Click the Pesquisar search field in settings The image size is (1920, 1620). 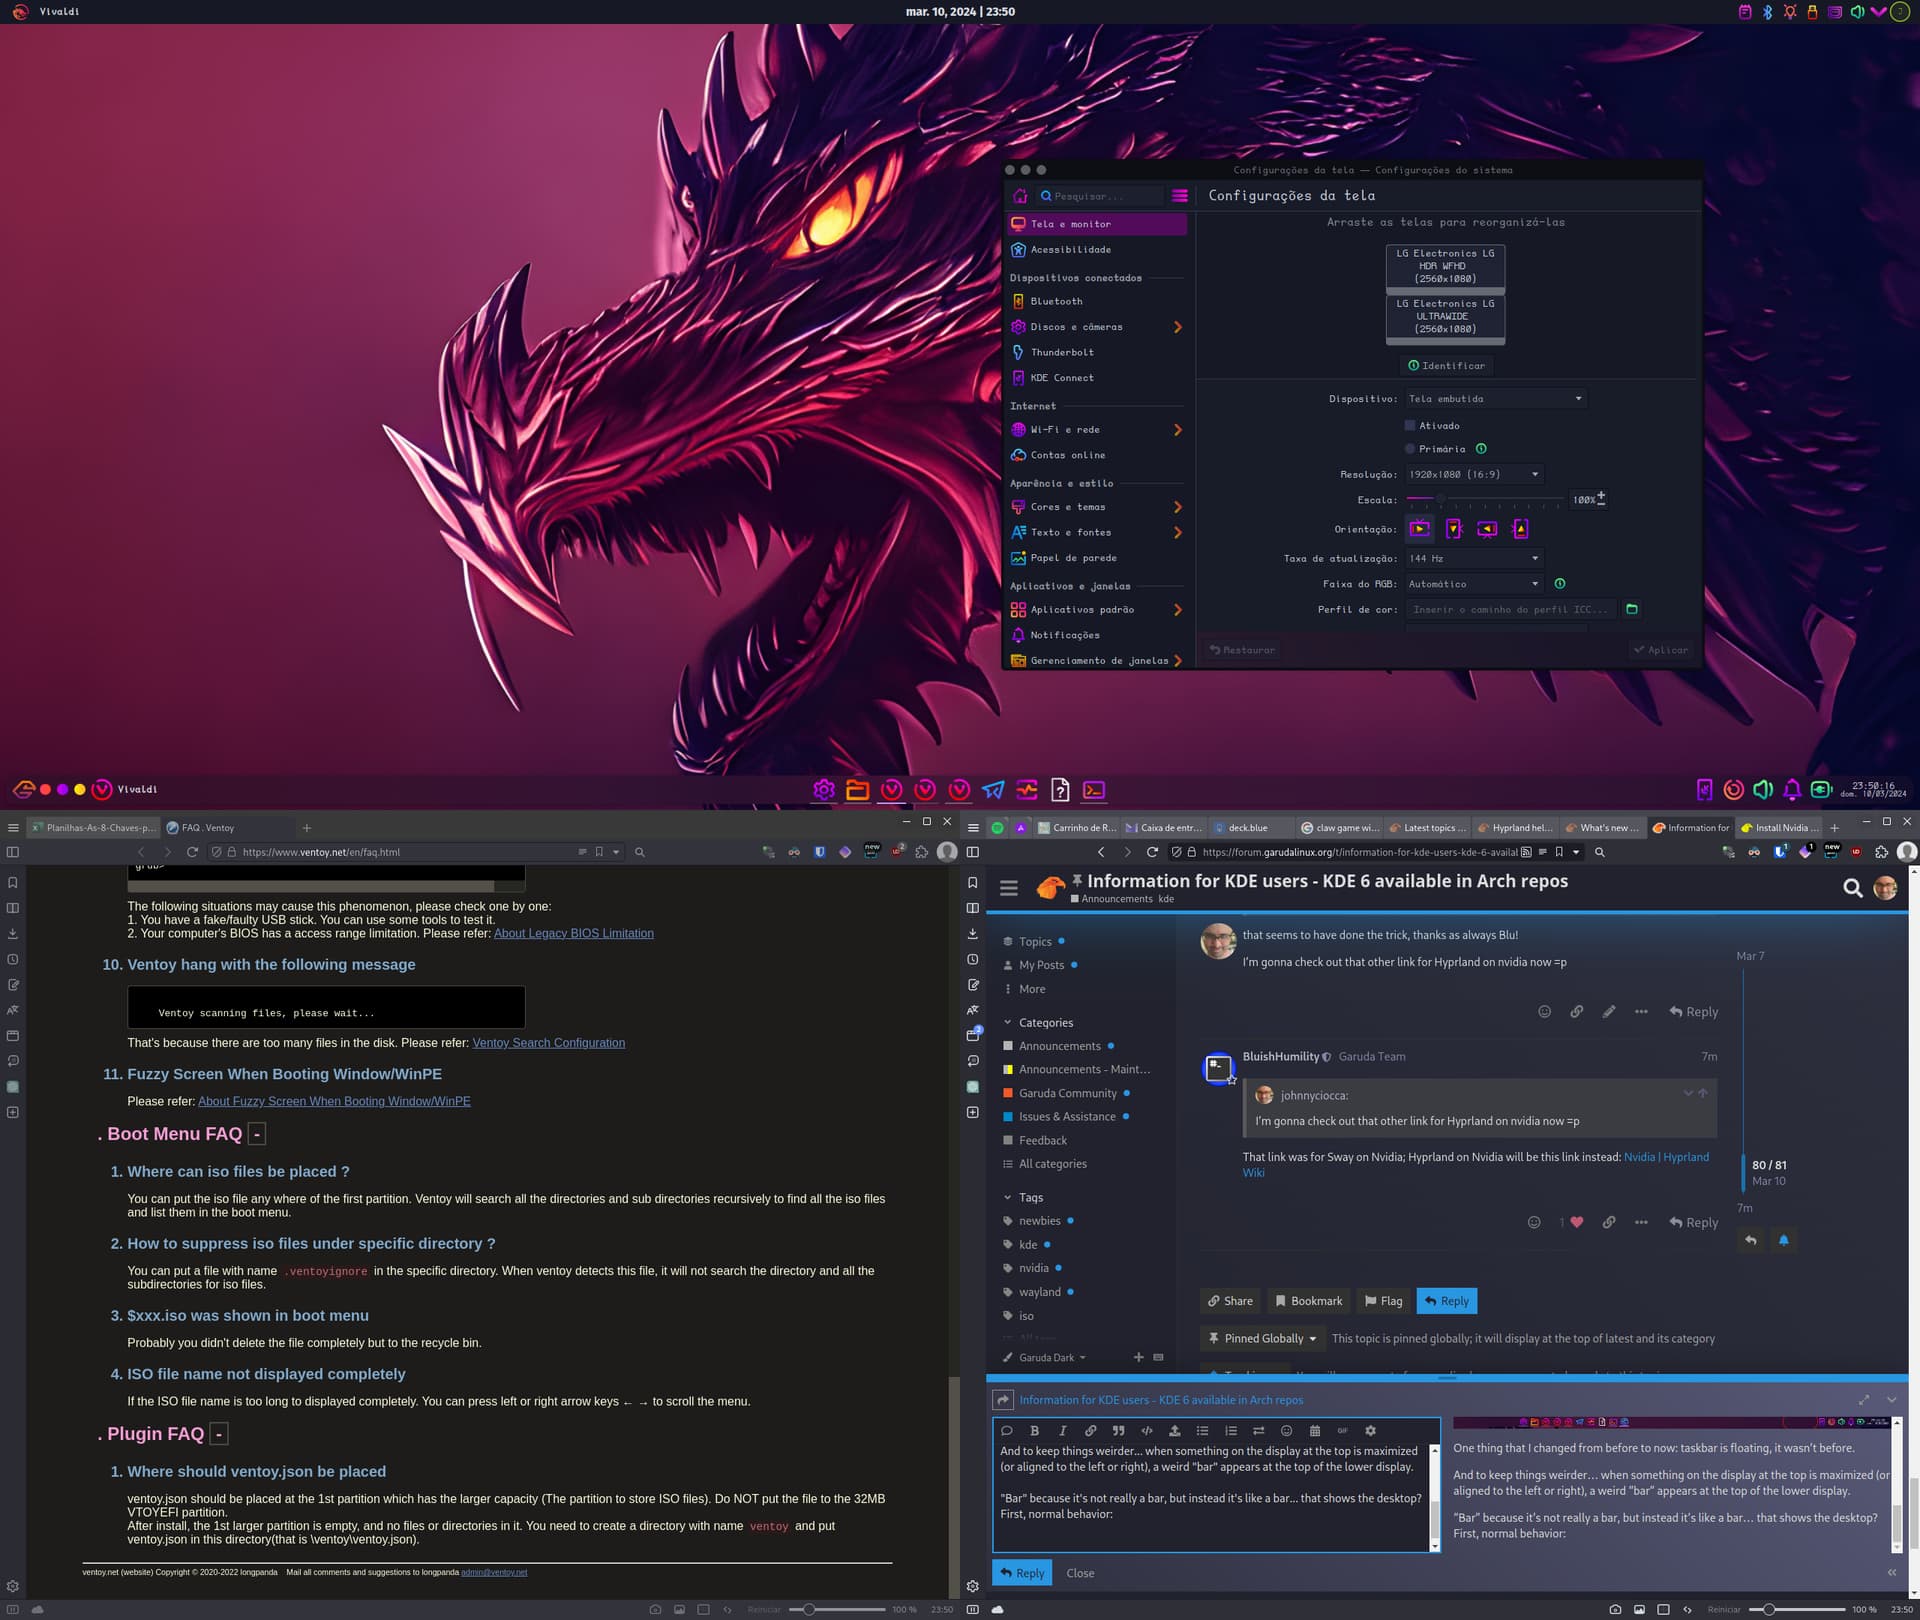(1100, 196)
